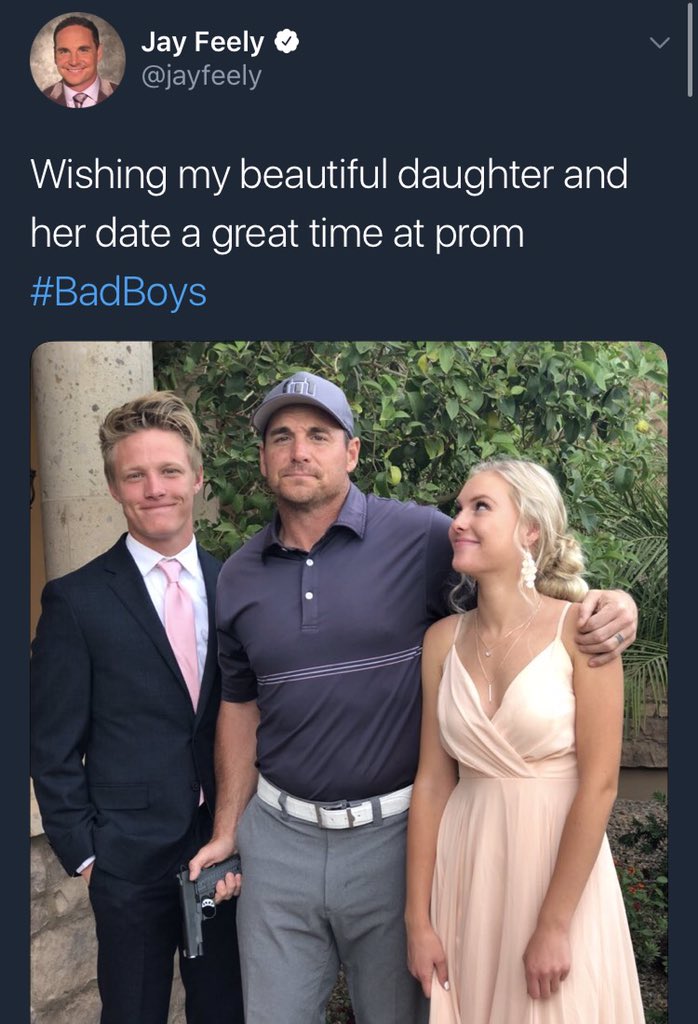Click the scrollbar indicator at right edge

click(x=690, y=50)
